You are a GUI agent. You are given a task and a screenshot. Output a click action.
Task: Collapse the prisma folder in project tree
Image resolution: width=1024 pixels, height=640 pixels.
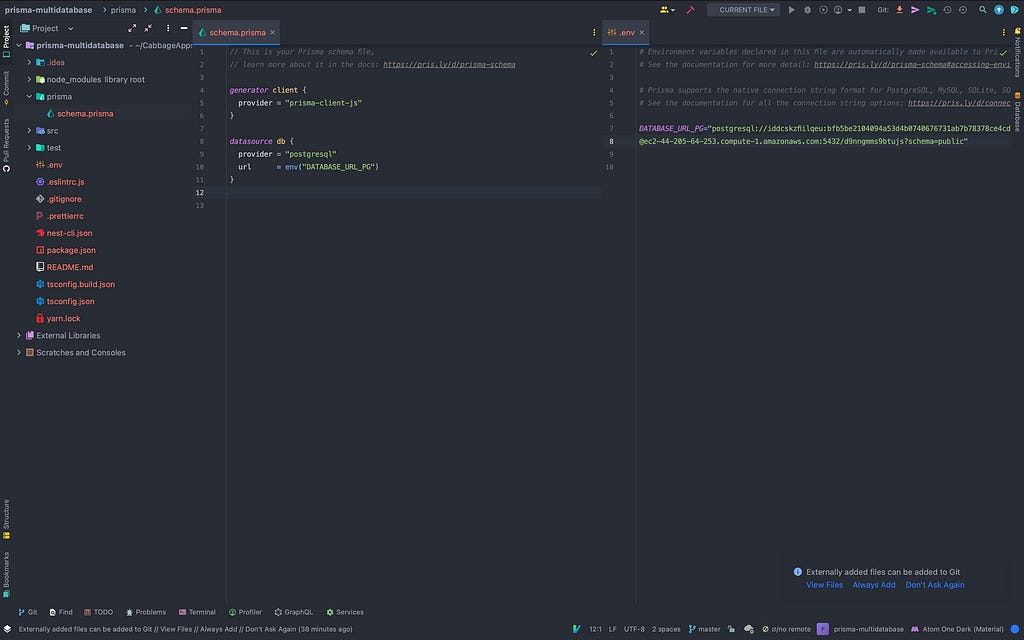click(30, 97)
